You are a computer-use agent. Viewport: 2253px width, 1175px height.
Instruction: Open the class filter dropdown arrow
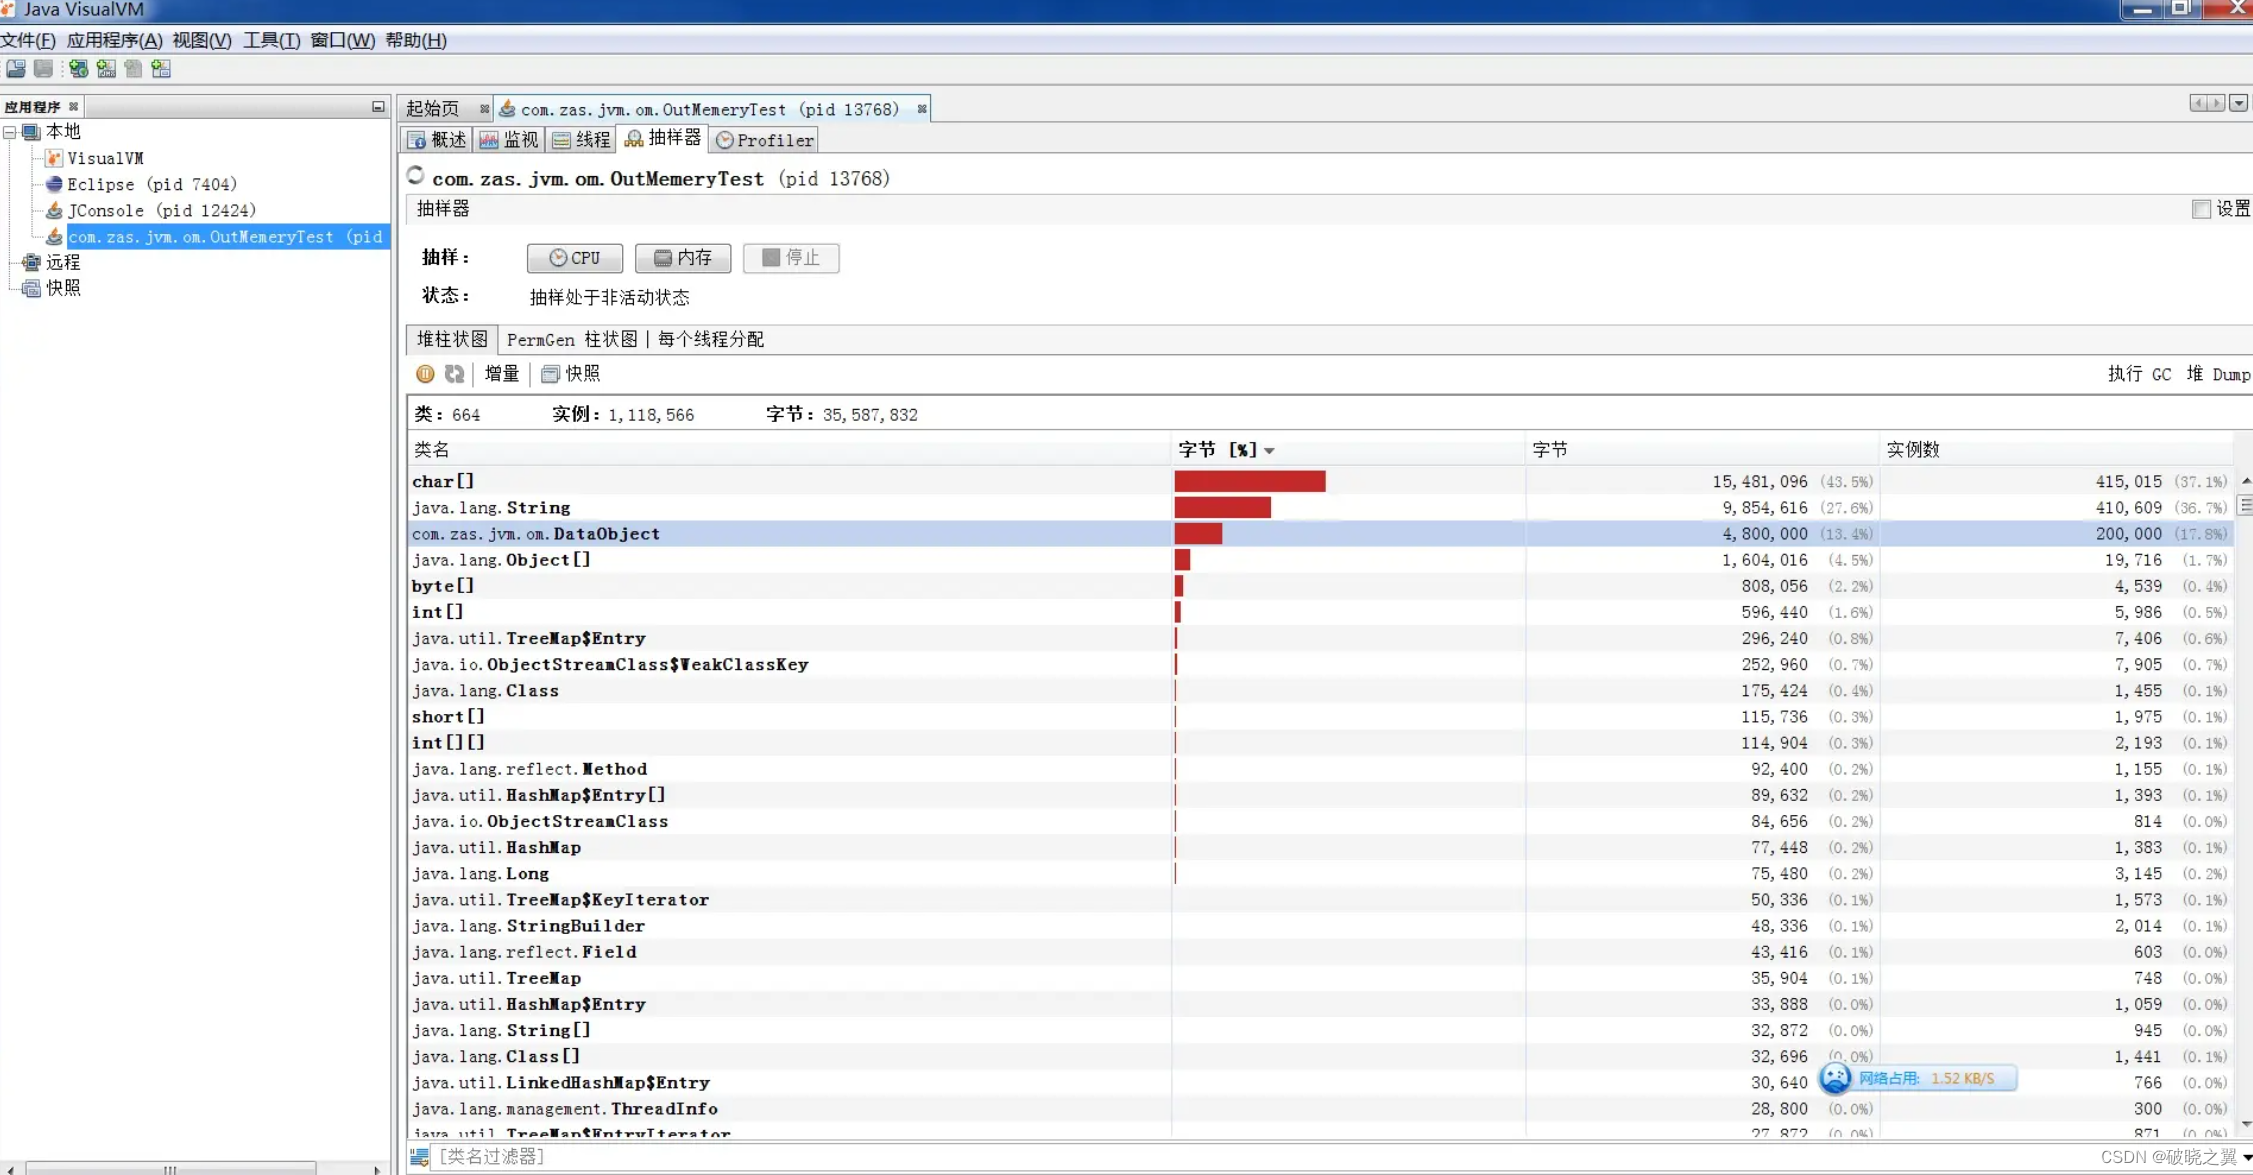pos(2247,1158)
